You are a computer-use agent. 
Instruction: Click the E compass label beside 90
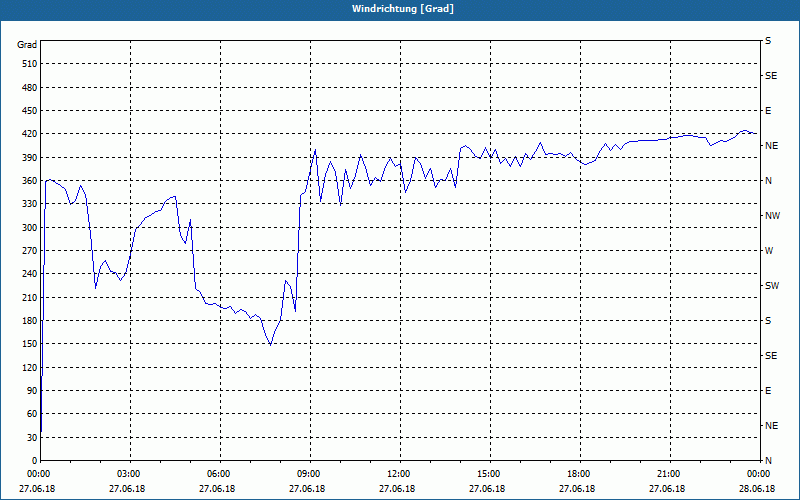point(768,391)
